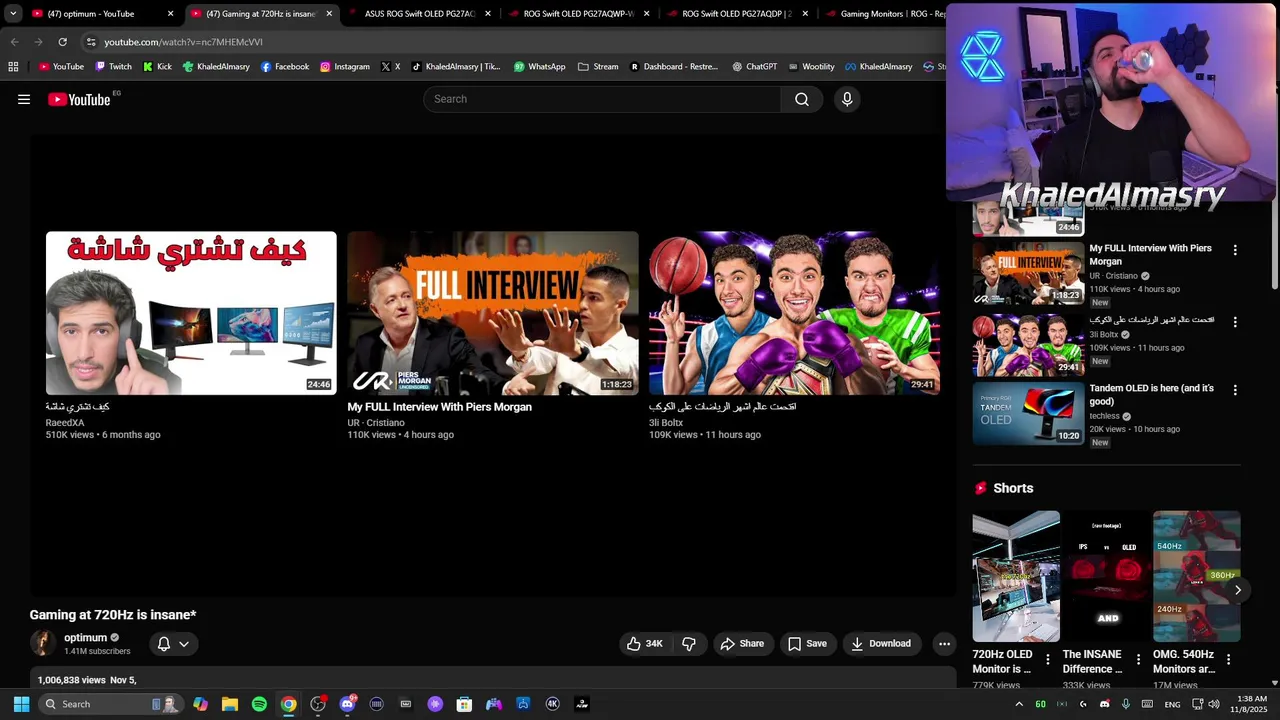Screen dimensions: 1280x720
Task: Click 'Tandem OLED is here' video title
Action: pos(1151,395)
